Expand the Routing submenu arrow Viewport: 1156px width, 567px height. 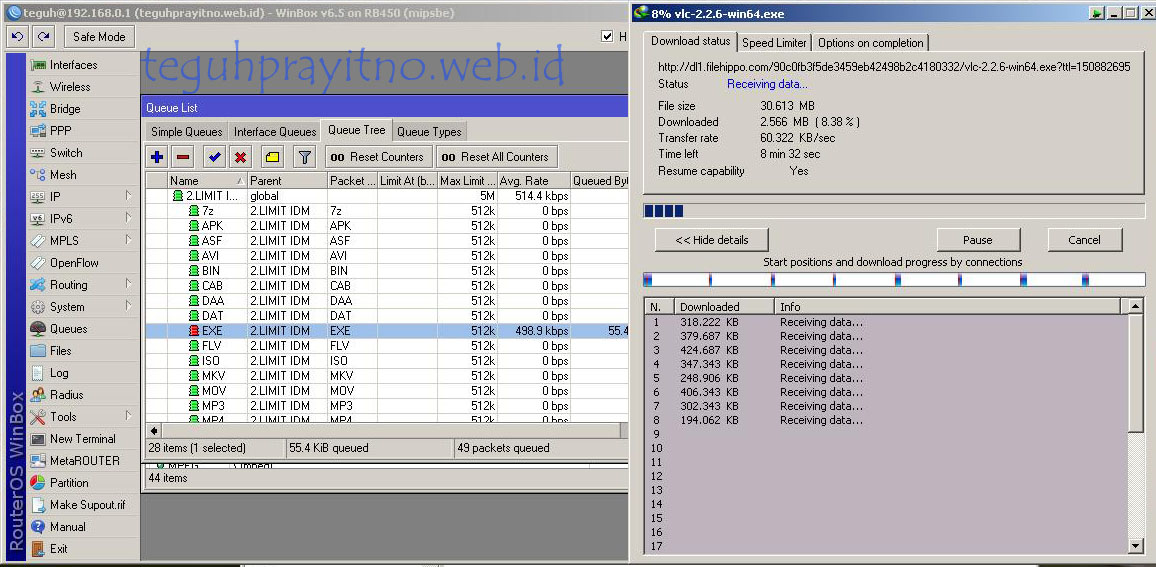[x=128, y=285]
